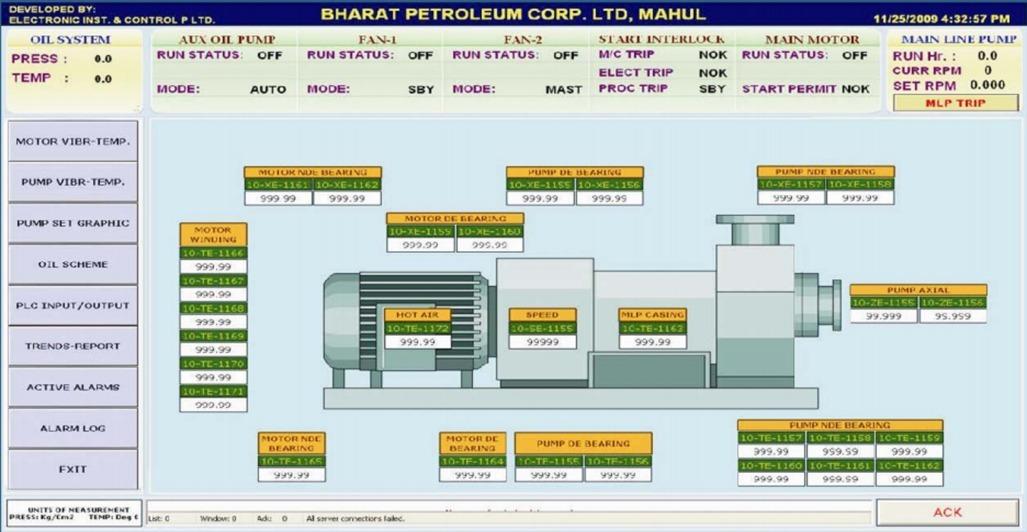This screenshot has height=532, width=1027.
Task: Click the 10-XE-1161 motor NDE bearing tag
Action: [x=278, y=185]
